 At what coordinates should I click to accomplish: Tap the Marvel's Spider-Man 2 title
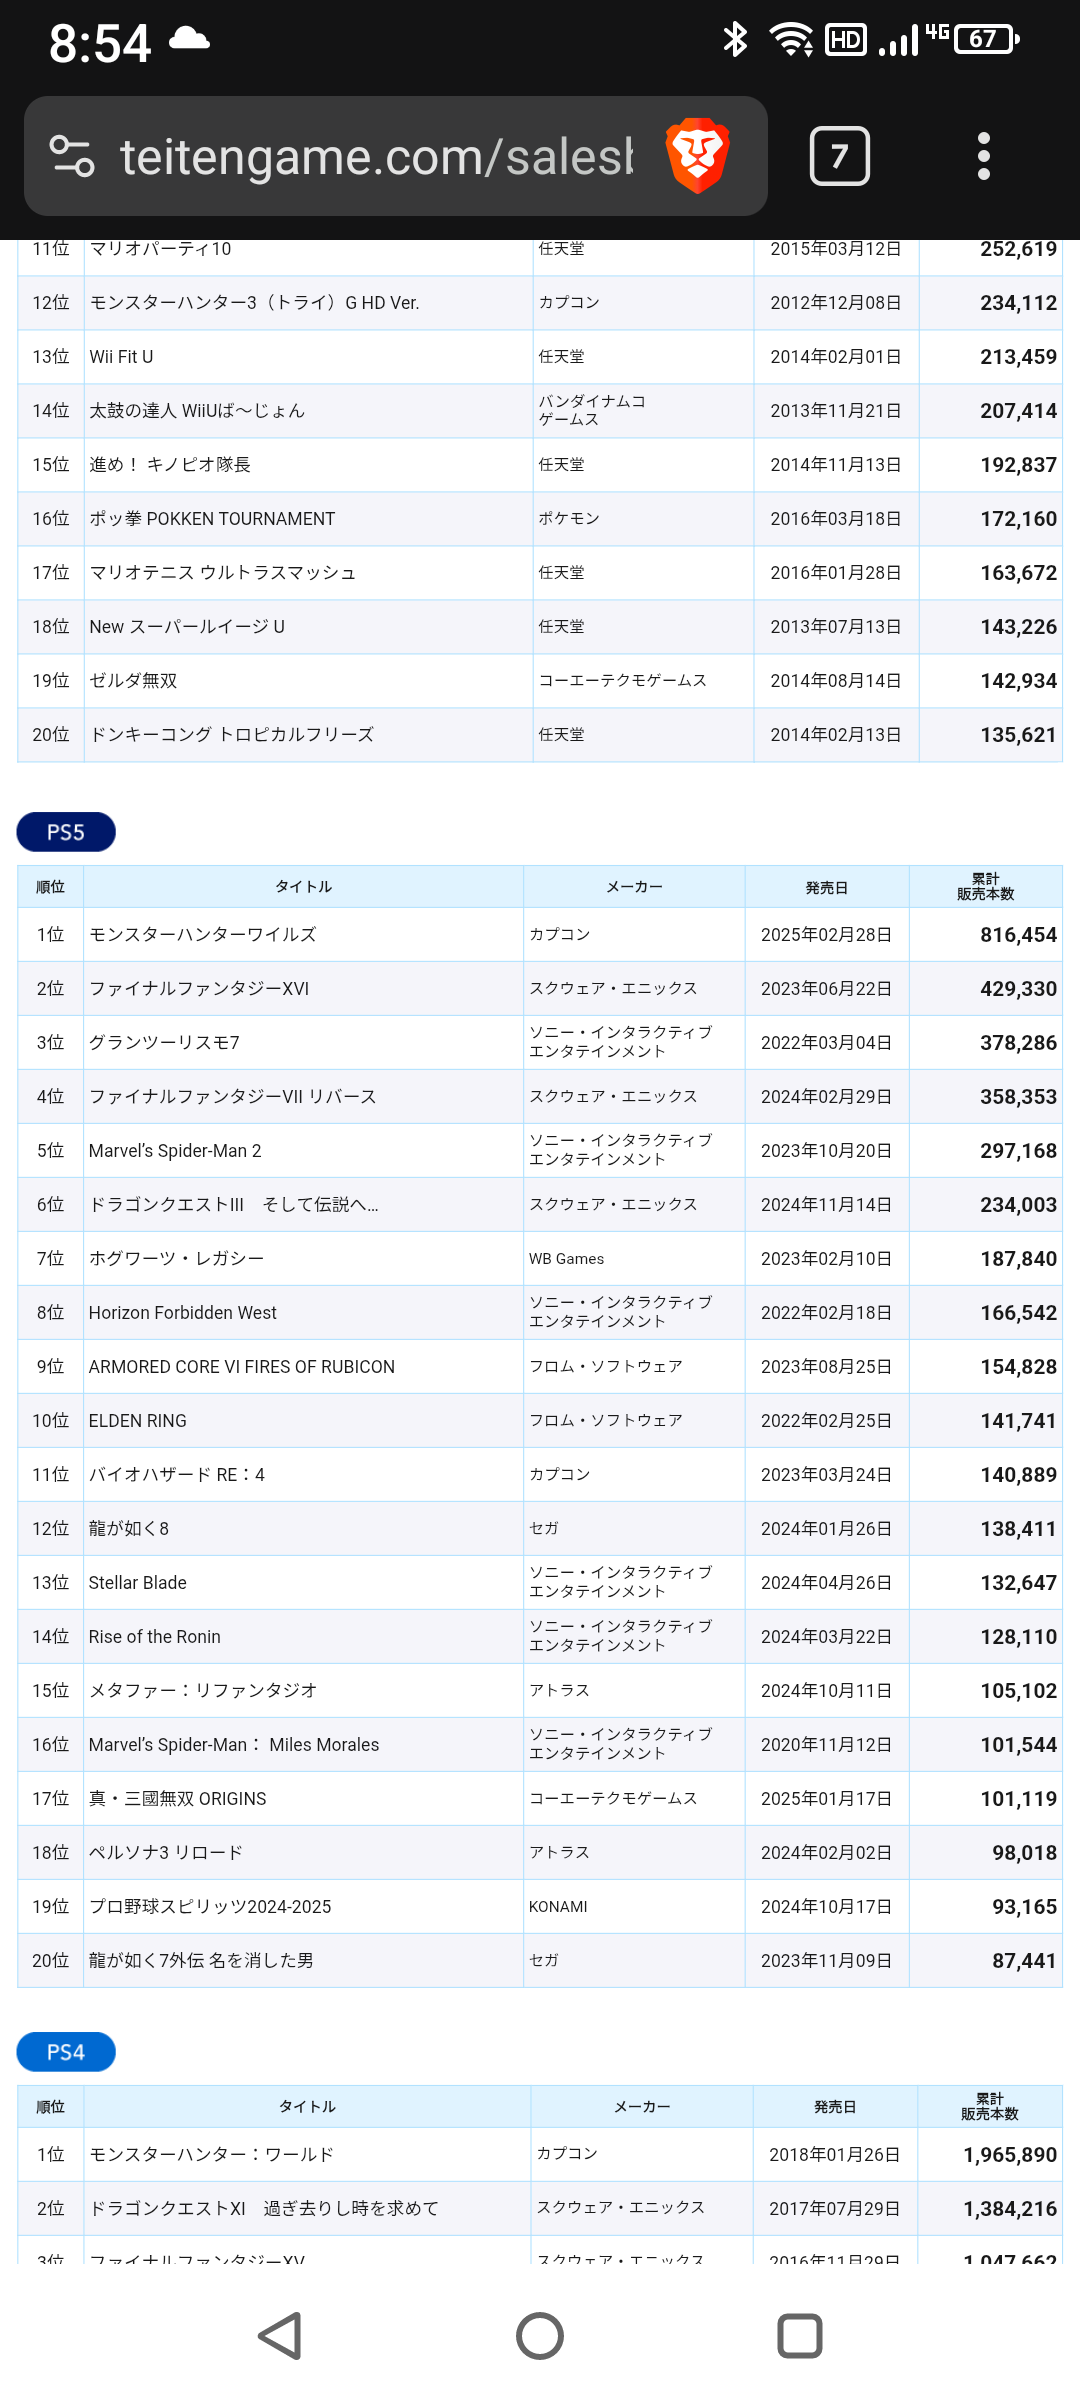pyautogui.click(x=175, y=1151)
